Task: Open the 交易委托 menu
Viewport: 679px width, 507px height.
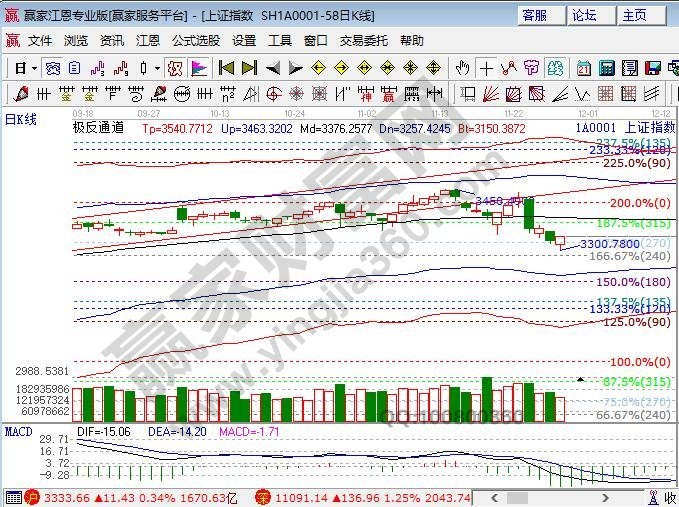Action: [x=363, y=41]
